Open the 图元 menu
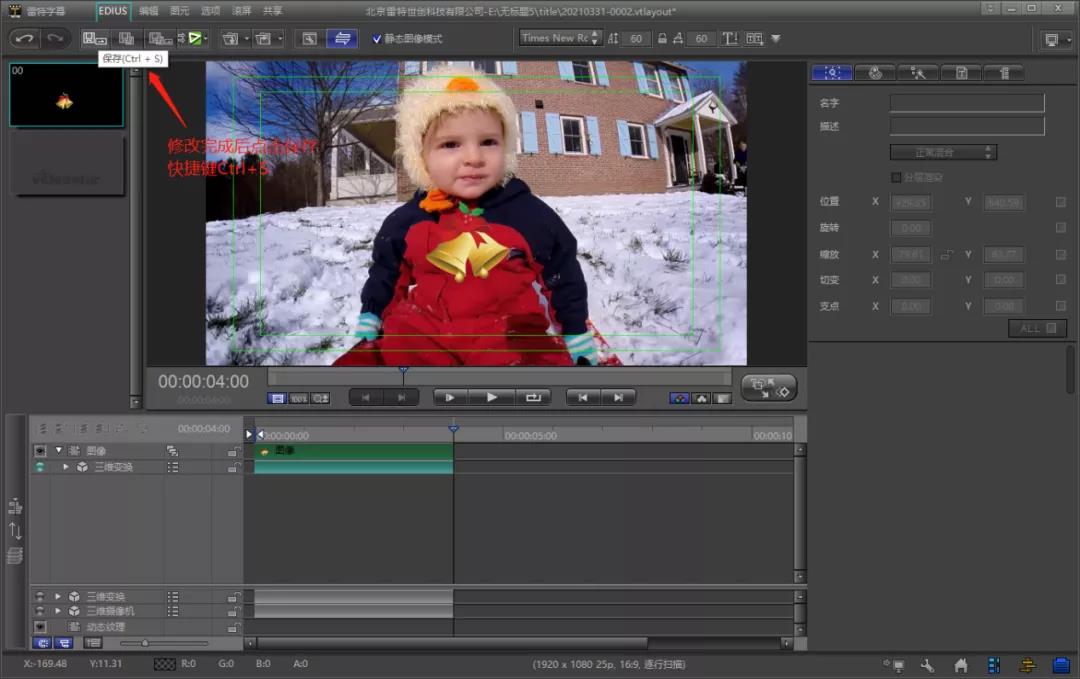 click(x=180, y=11)
